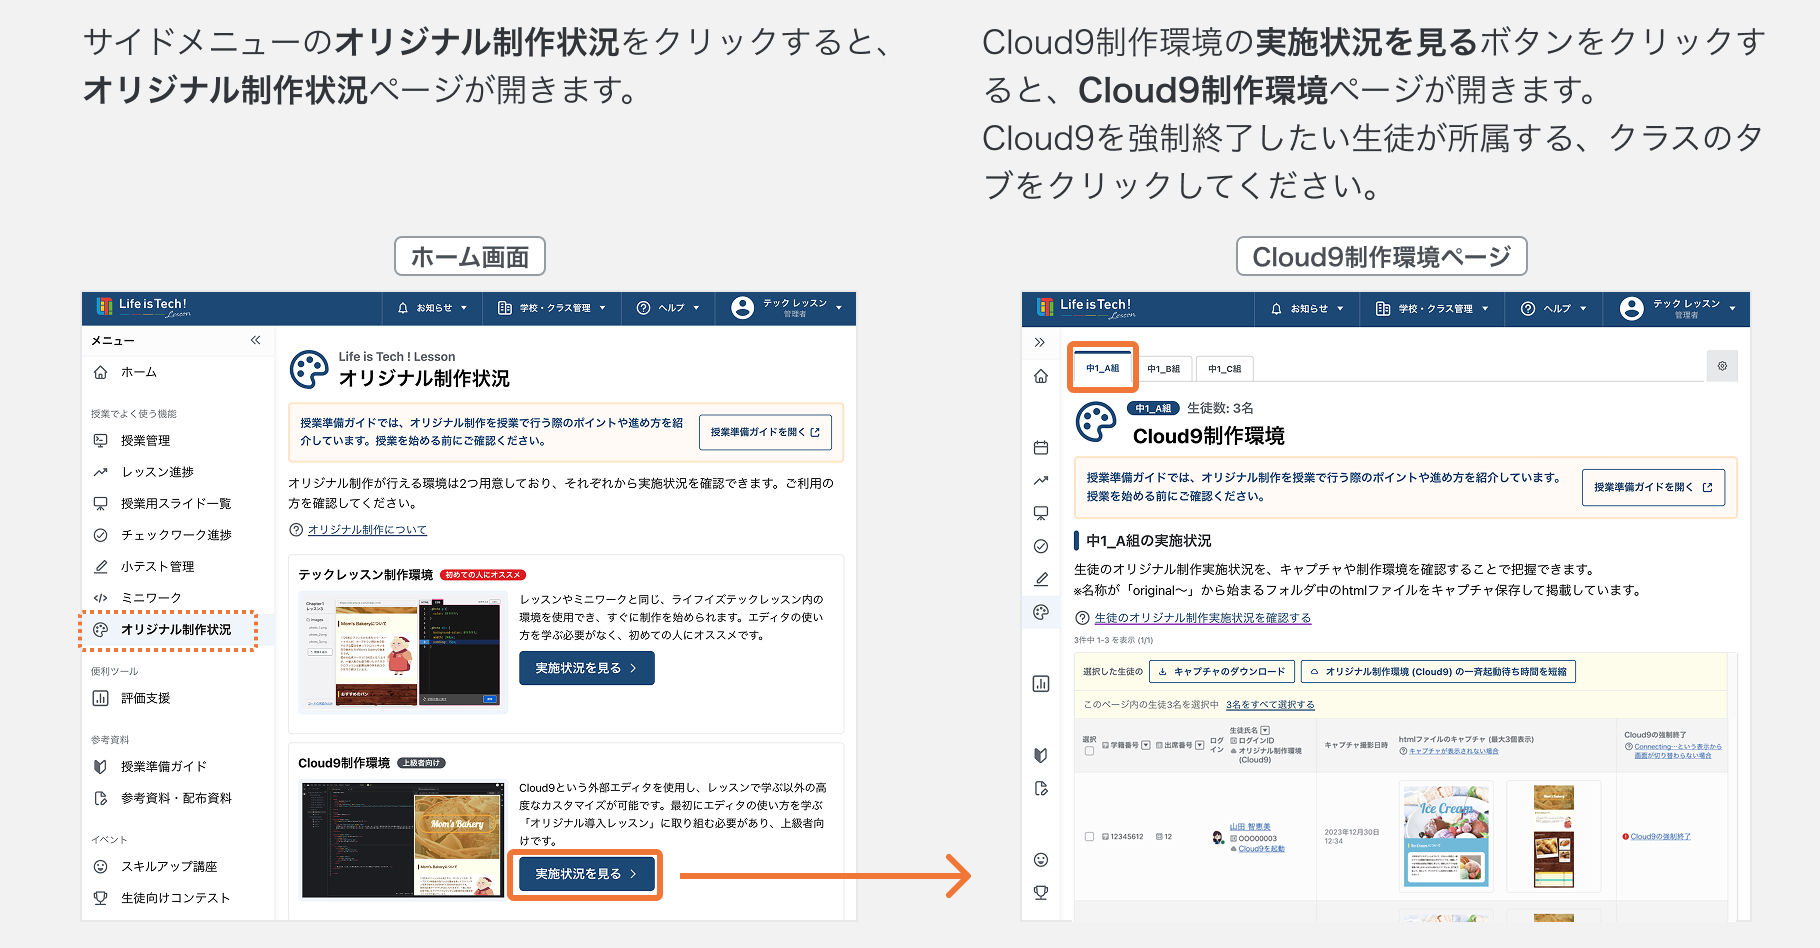Tick the select-all checkbox in the 選択 column header
This screenshot has width=1820, height=948.
[x=1089, y=750]
